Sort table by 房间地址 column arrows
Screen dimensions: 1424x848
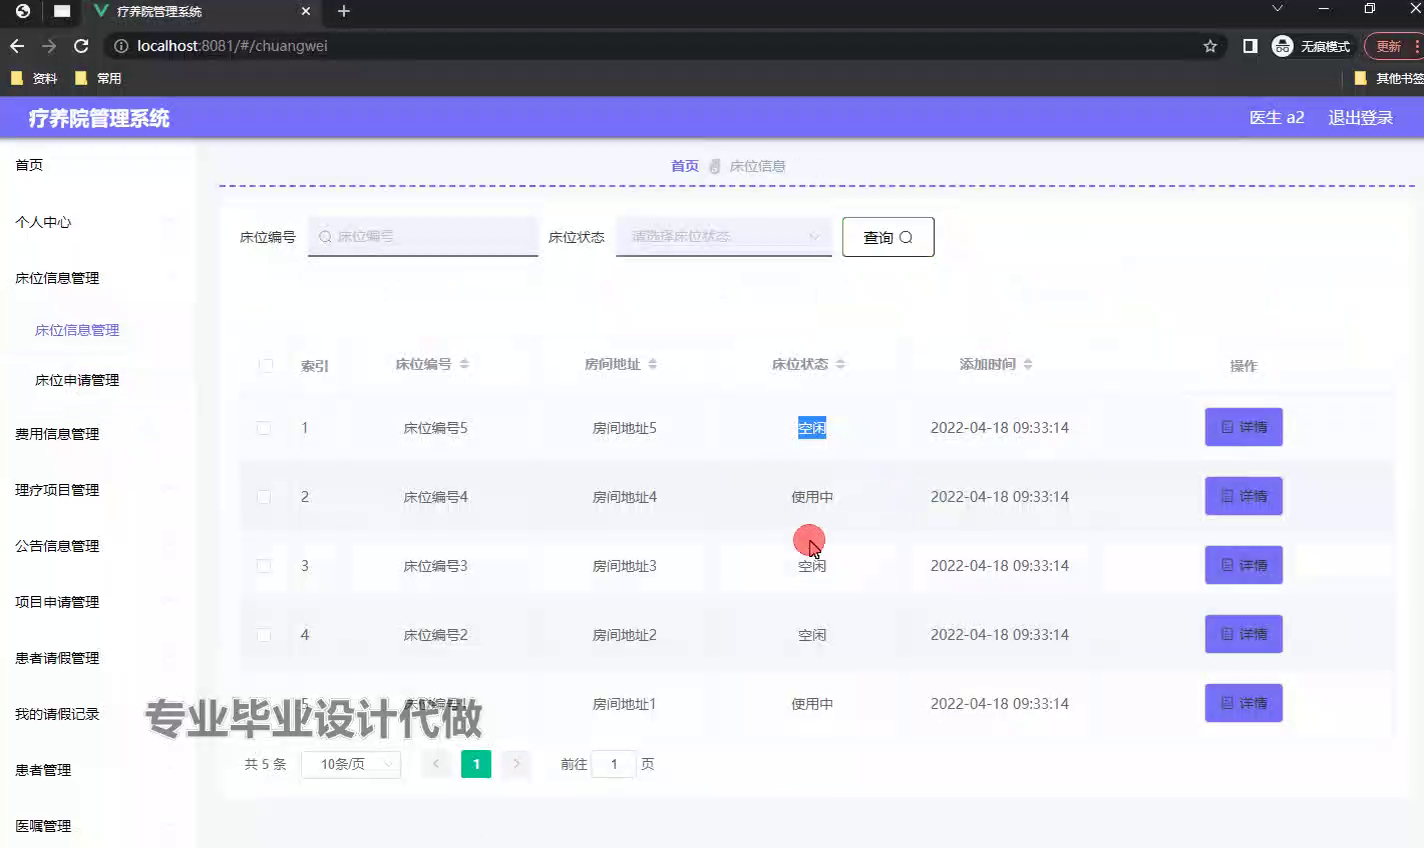pos(652,364)
